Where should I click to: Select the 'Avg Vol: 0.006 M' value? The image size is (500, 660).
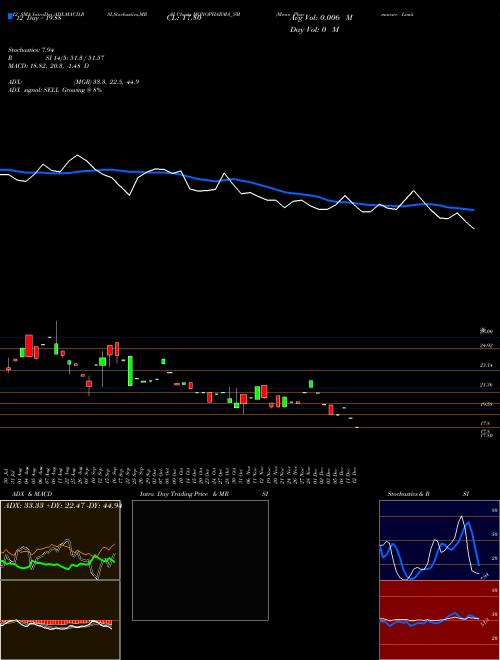coord(321,18)
